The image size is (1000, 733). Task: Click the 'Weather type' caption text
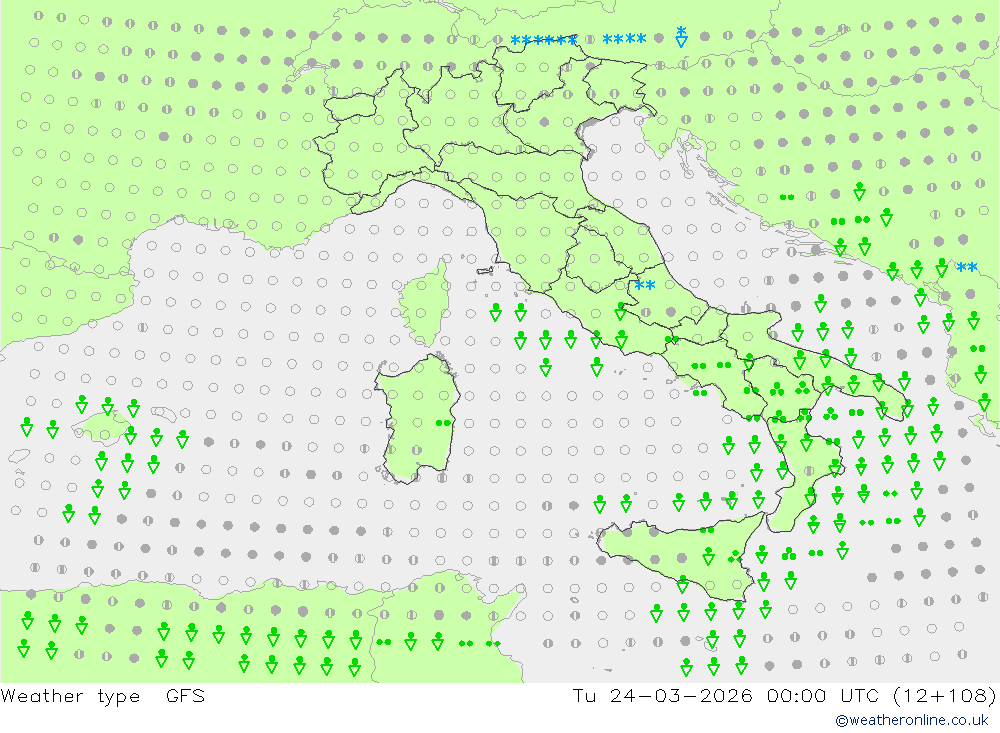(70, 695)
